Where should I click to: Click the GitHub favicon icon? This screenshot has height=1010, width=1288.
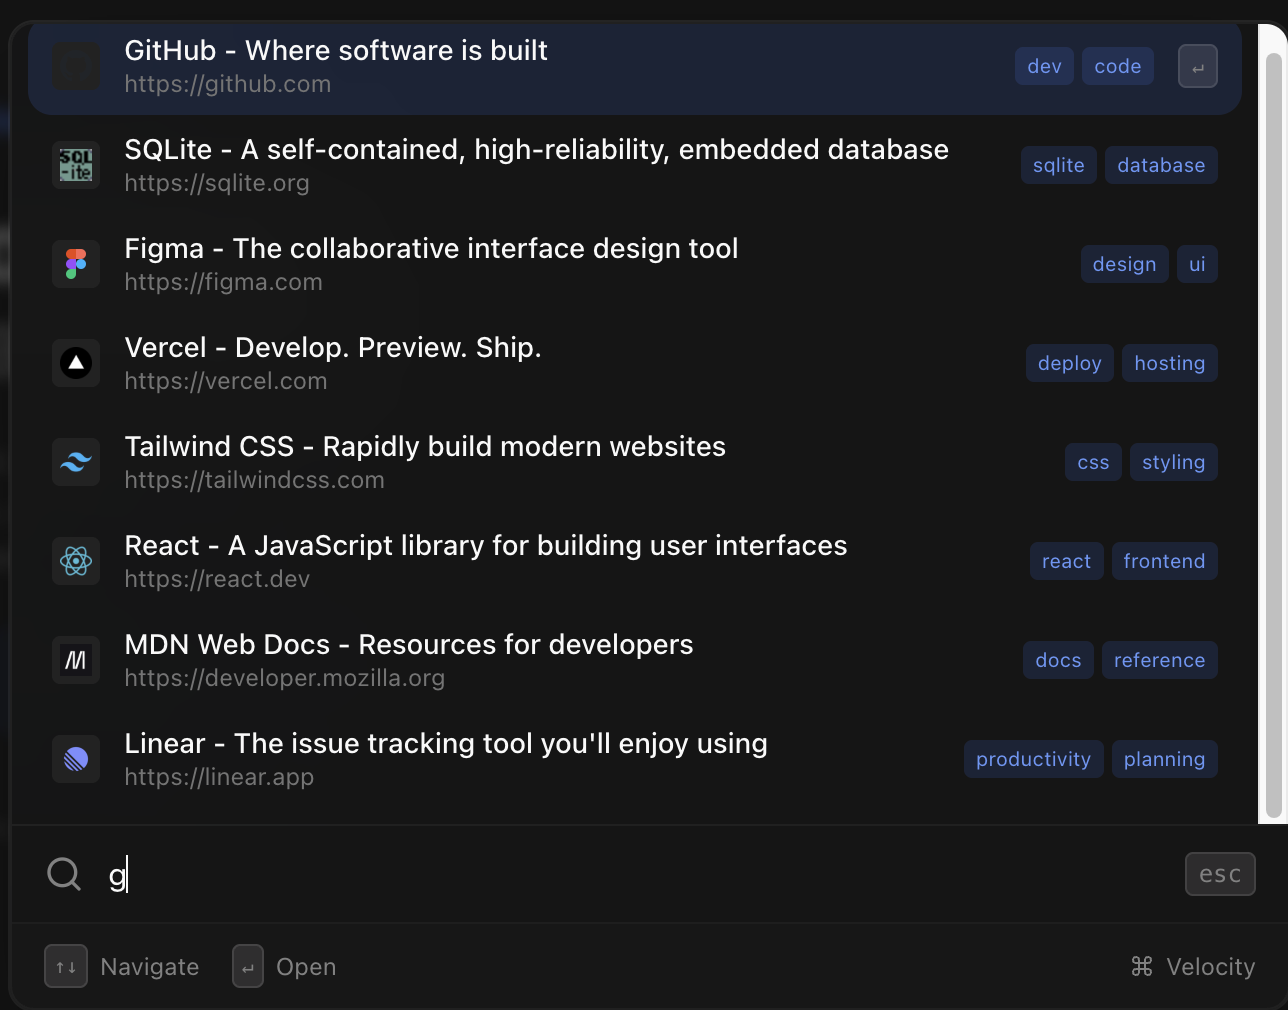point(76,65)
